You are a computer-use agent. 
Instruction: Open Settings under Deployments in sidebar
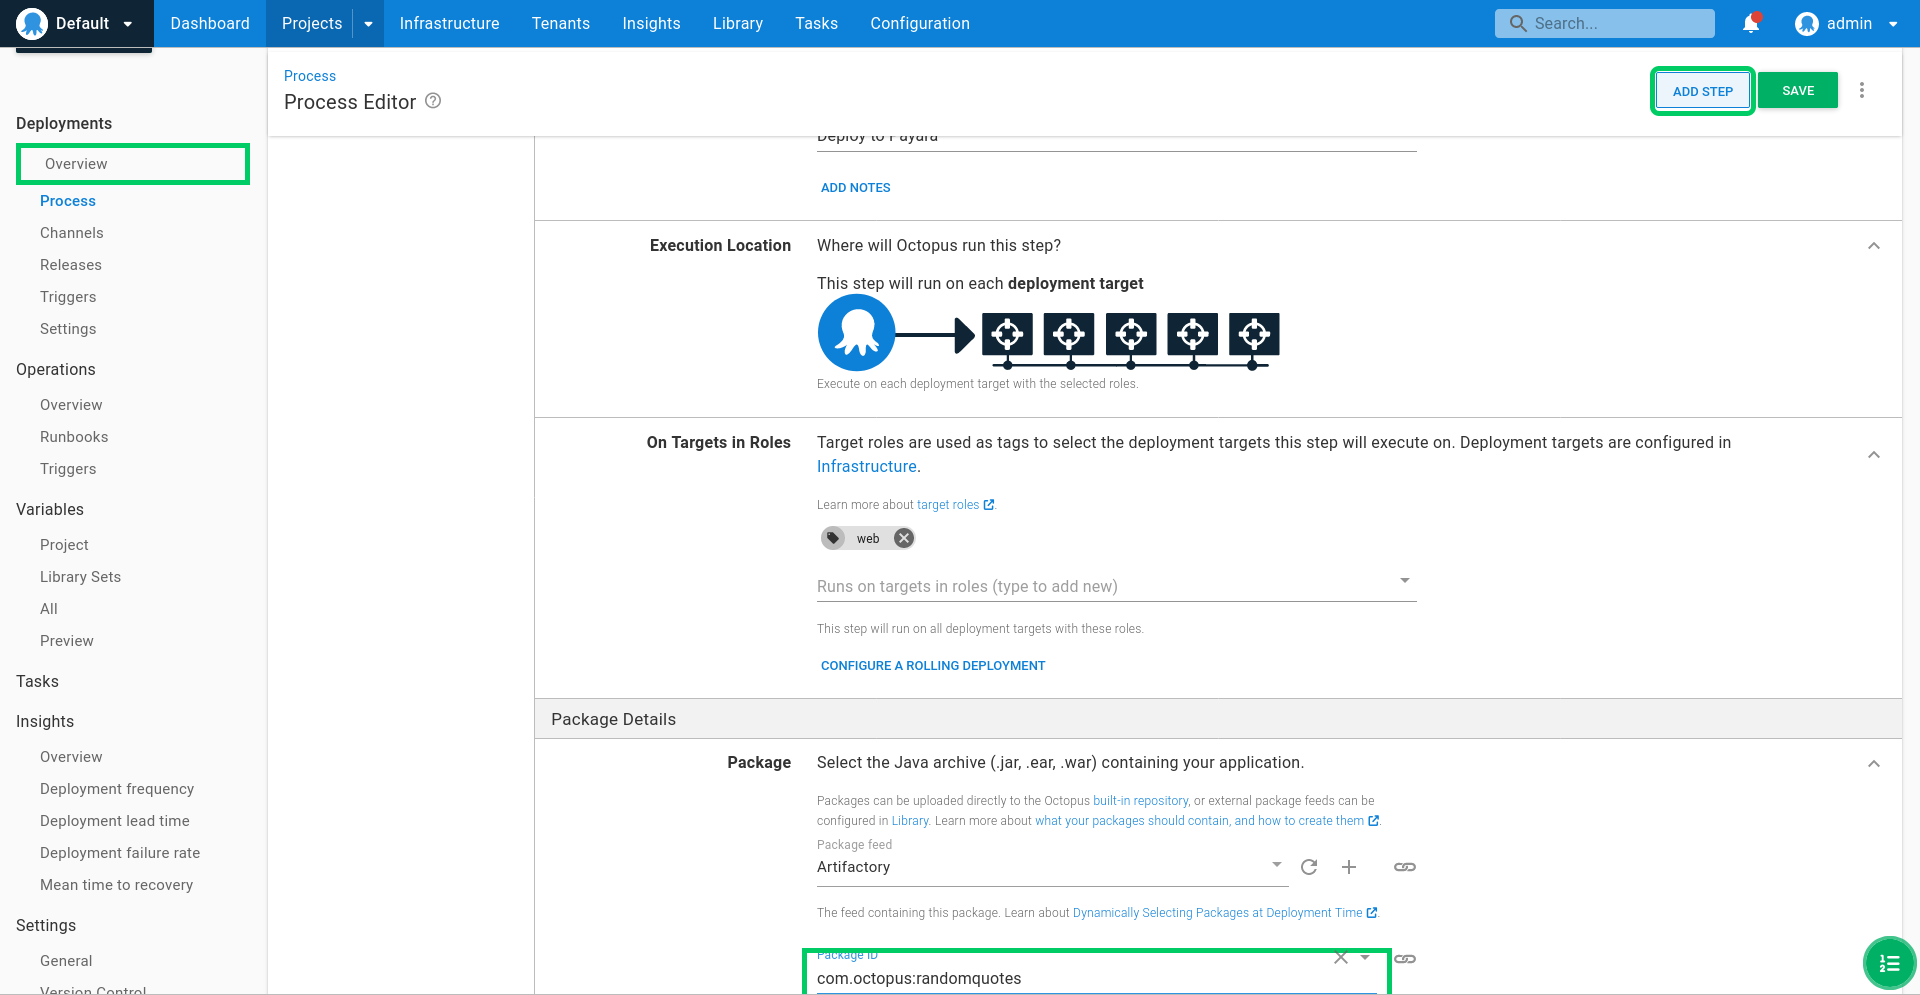(68, 329)
